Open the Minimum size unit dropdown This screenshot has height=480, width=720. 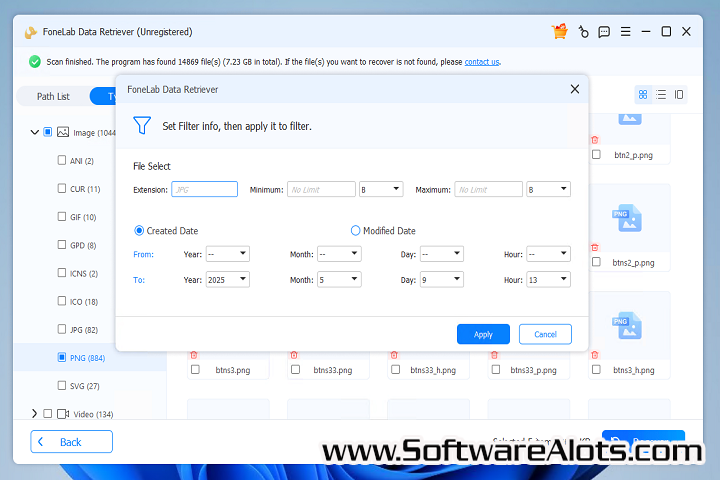[x=381, y=189]
